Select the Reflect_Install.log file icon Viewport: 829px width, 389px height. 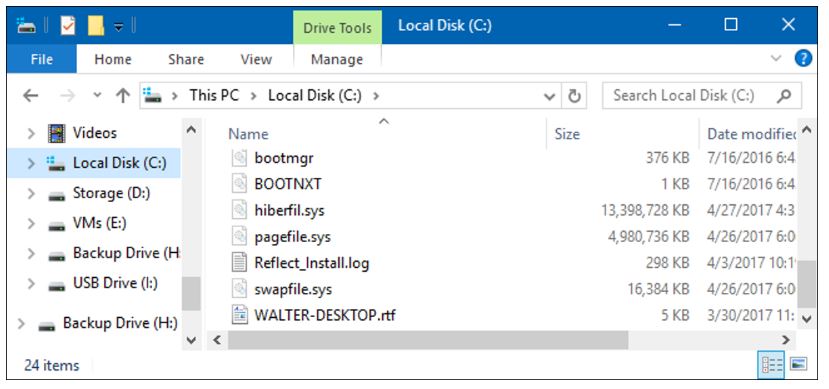click(x=240, y=262)
